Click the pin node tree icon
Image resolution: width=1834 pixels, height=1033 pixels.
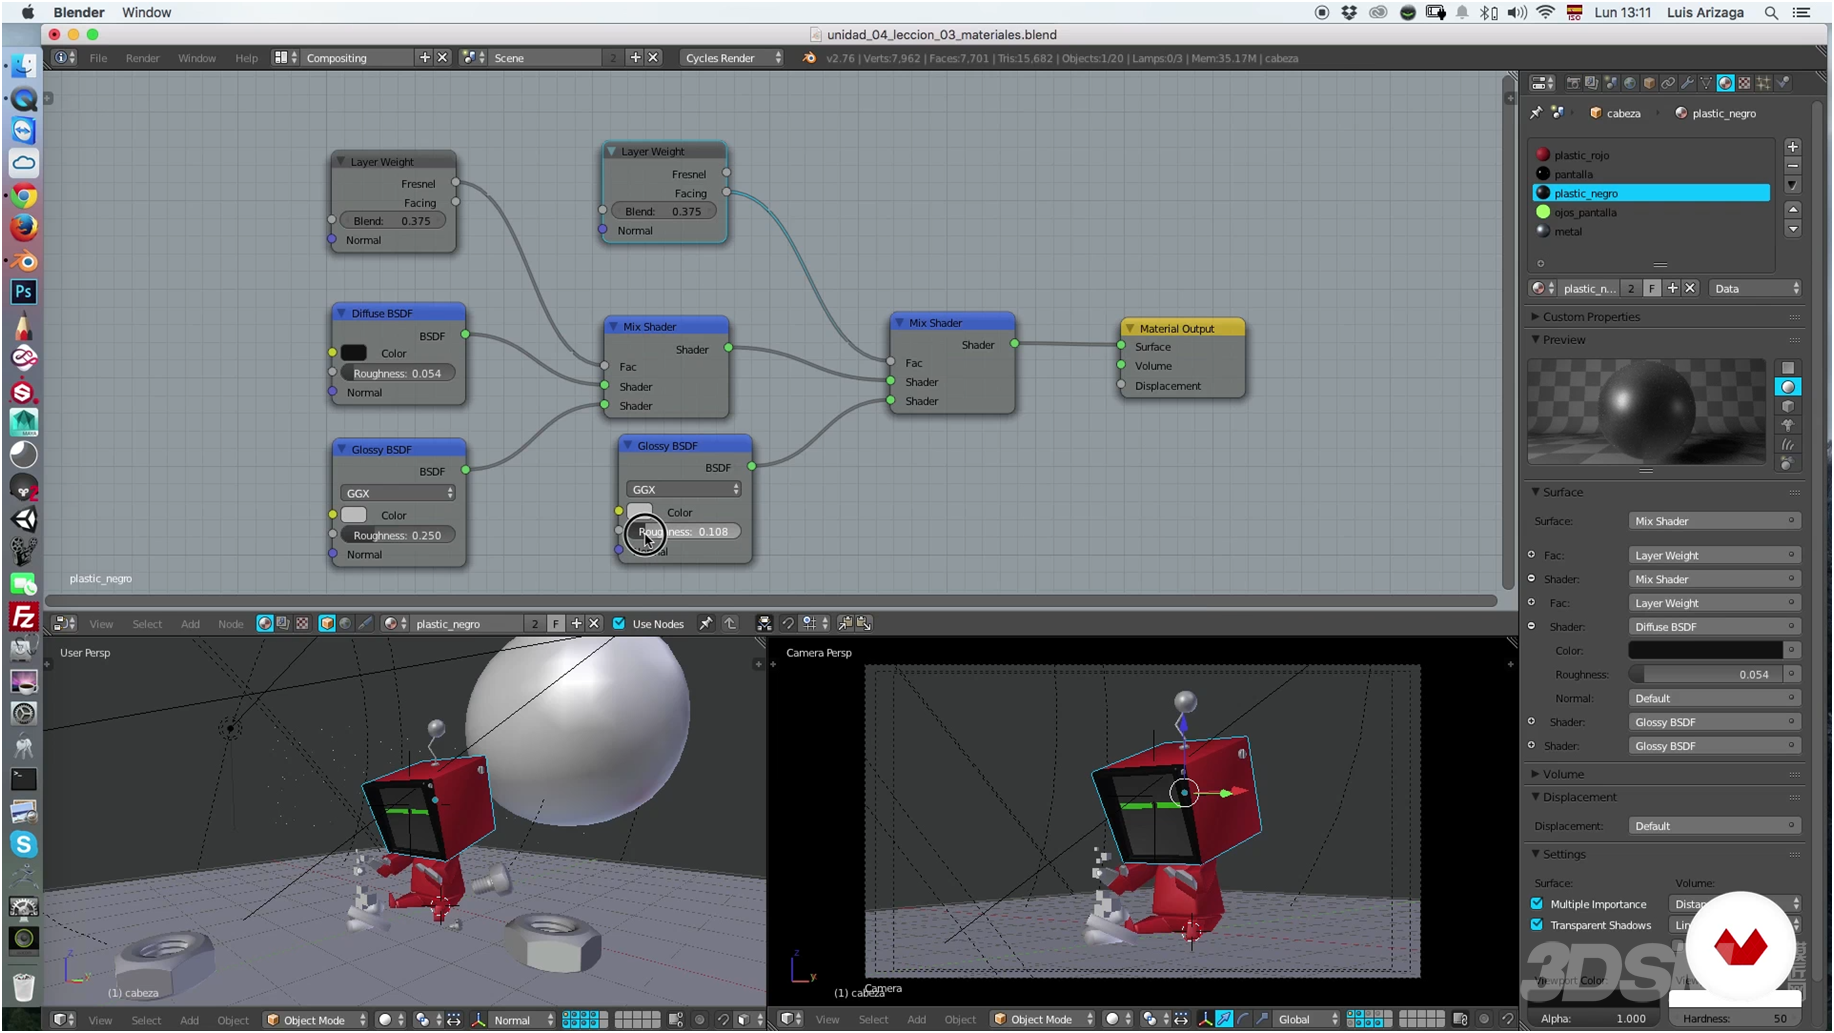click(706, 623)
